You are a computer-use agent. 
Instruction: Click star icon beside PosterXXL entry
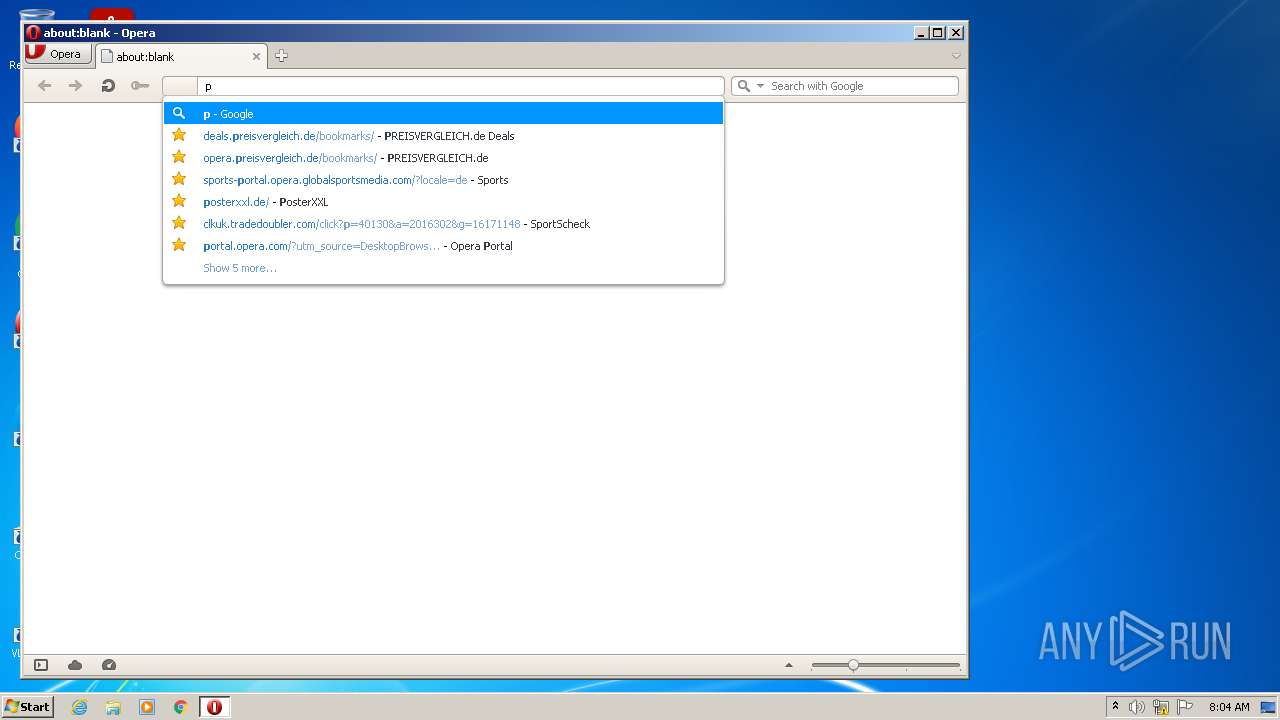[x=179, y=201]
